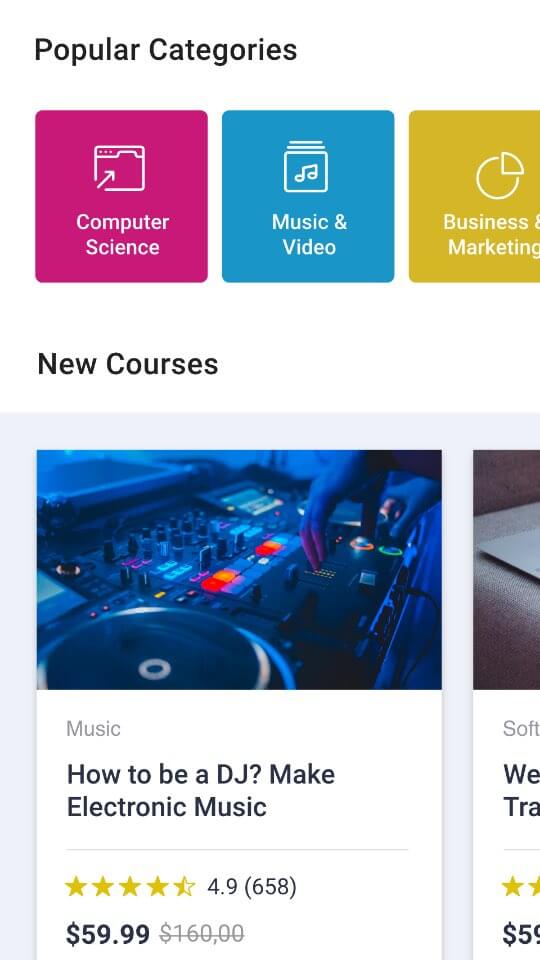Click the New Courses section heading
This screenshot has height=960, width=540.
[128, 364]
